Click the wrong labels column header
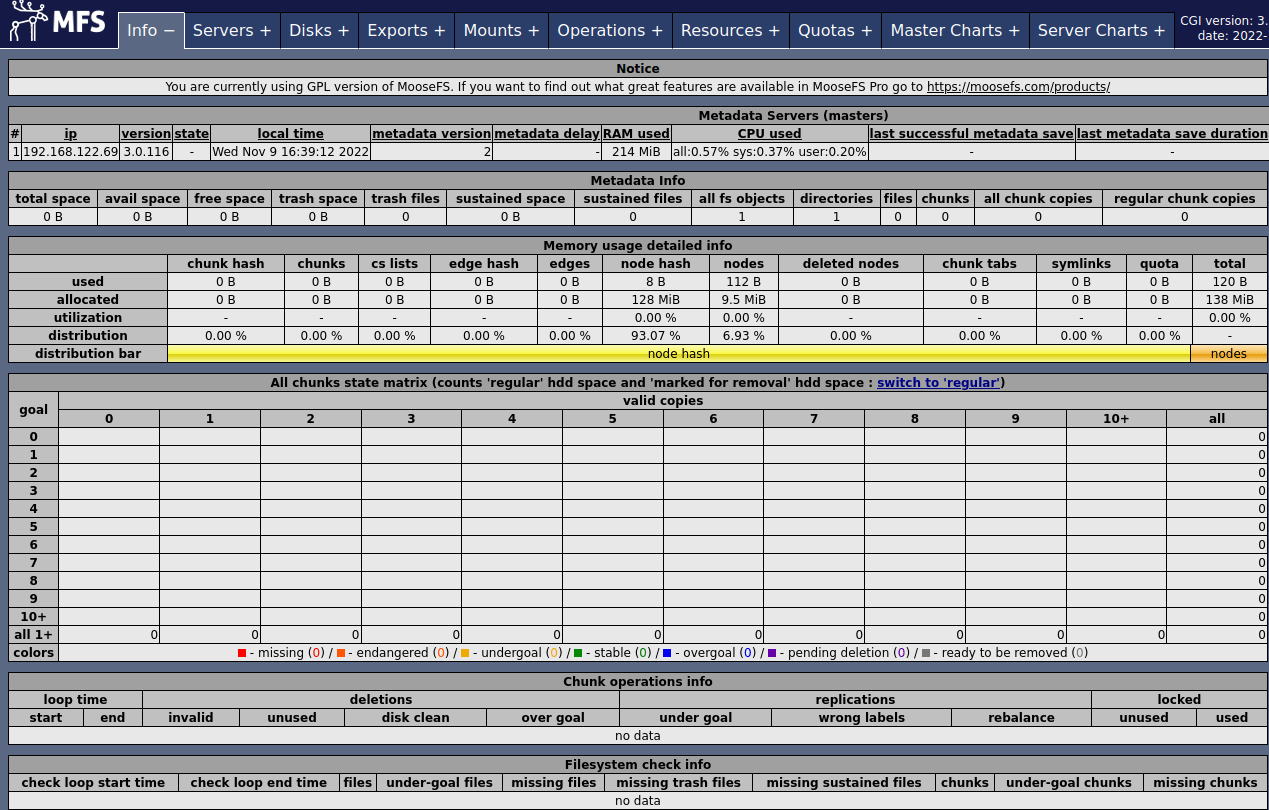 point(861,718)
